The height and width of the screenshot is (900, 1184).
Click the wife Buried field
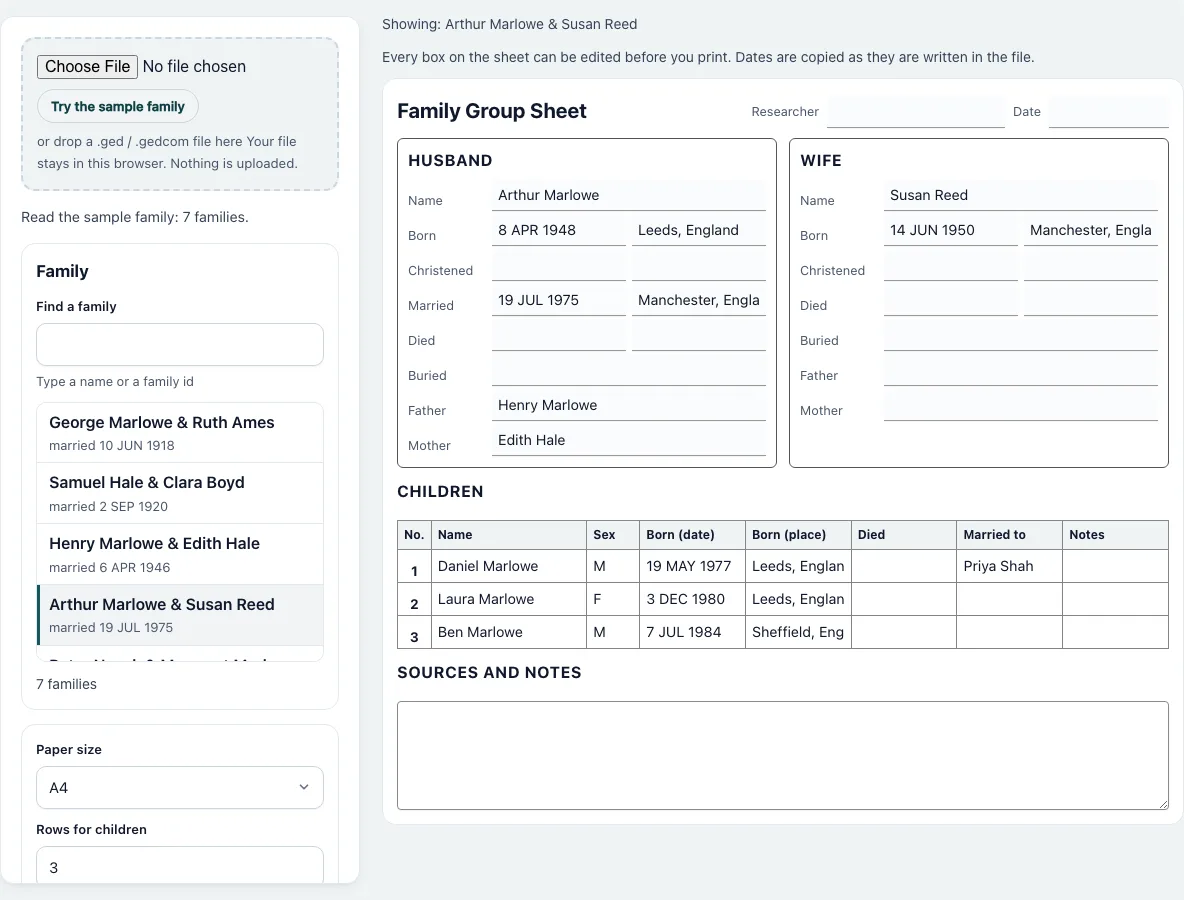pos(1021,335)
